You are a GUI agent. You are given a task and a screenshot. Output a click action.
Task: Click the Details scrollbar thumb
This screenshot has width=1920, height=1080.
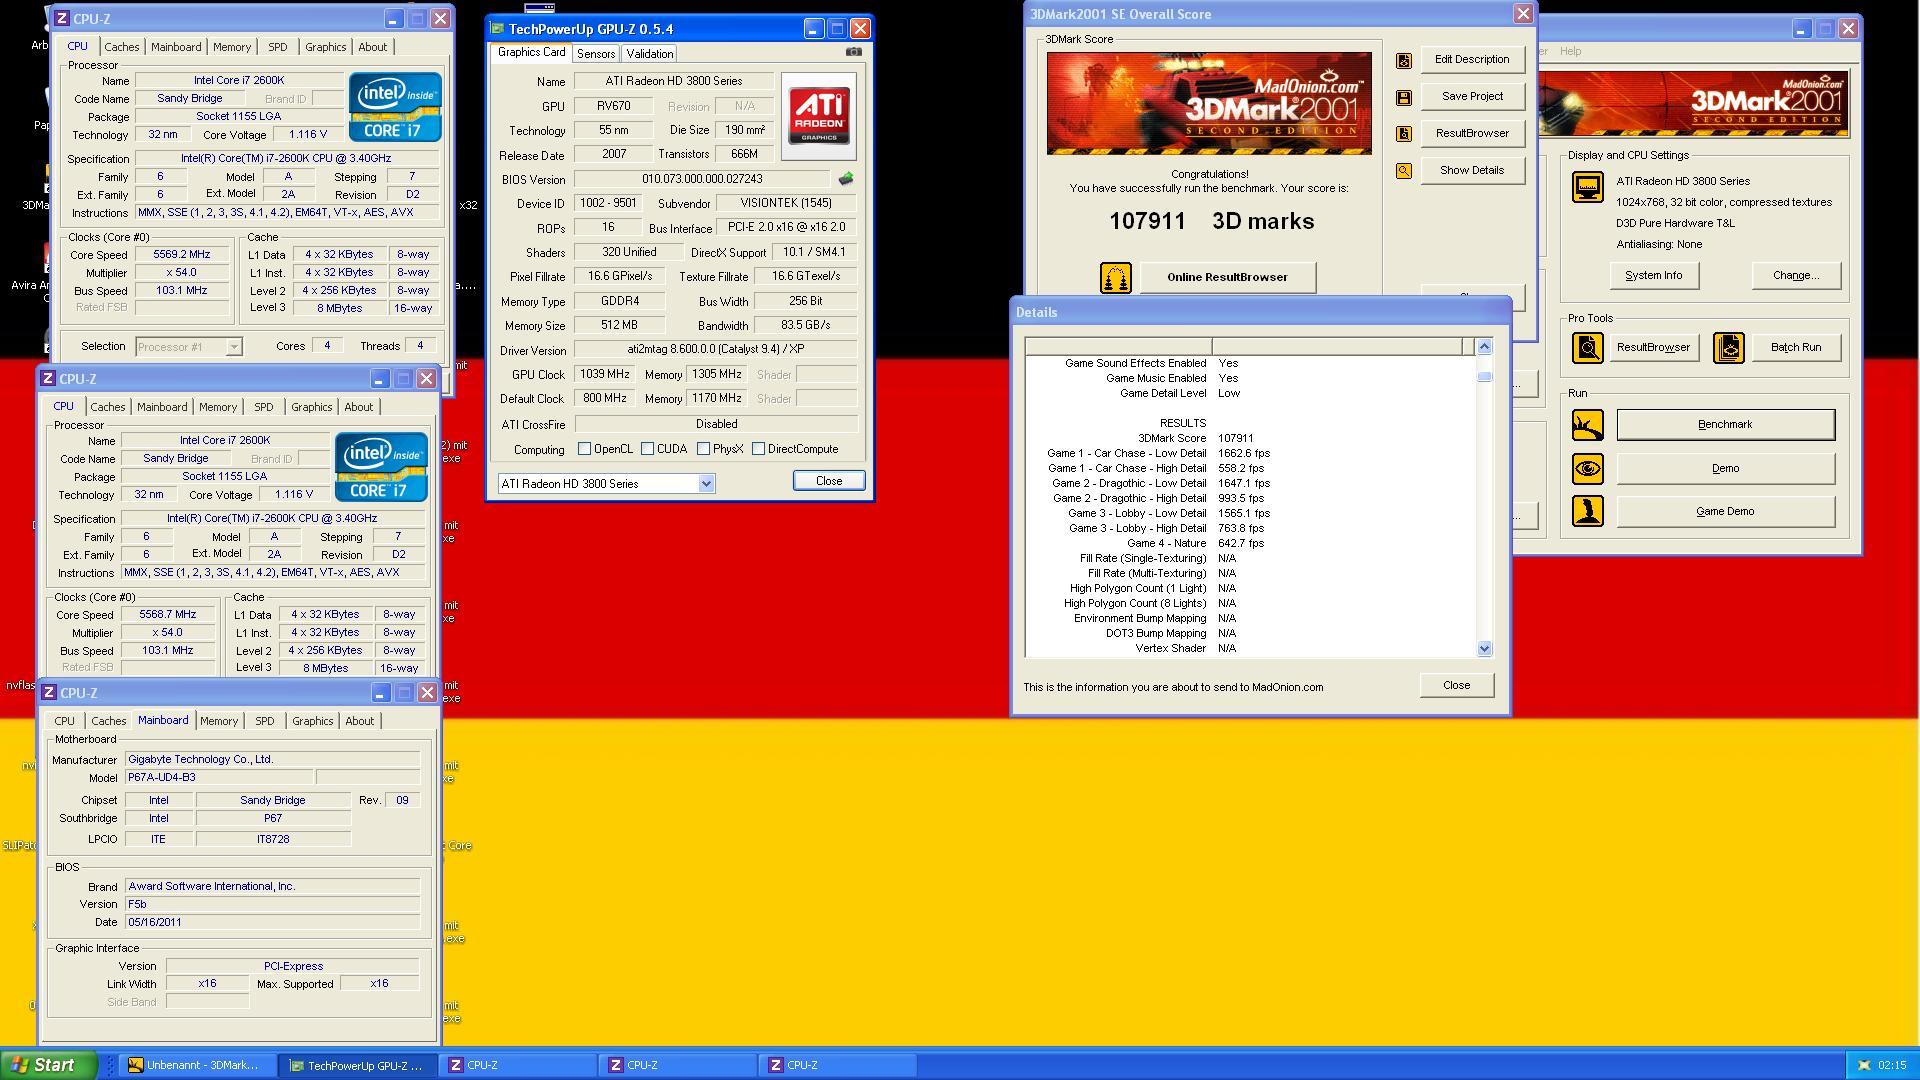1485,377
